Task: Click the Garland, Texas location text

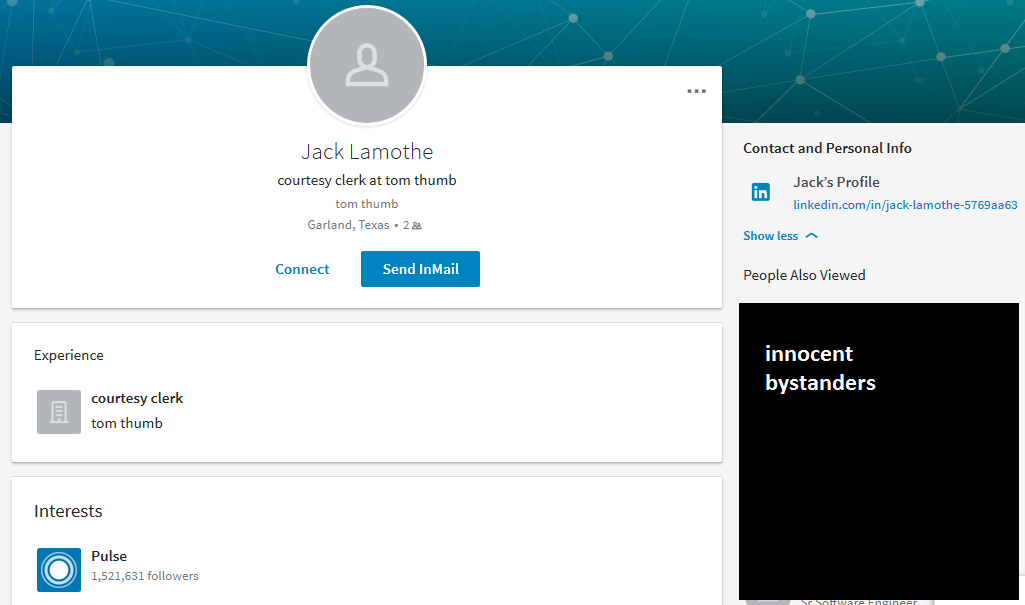Action: pyautogui.click(x=348, y=225)
